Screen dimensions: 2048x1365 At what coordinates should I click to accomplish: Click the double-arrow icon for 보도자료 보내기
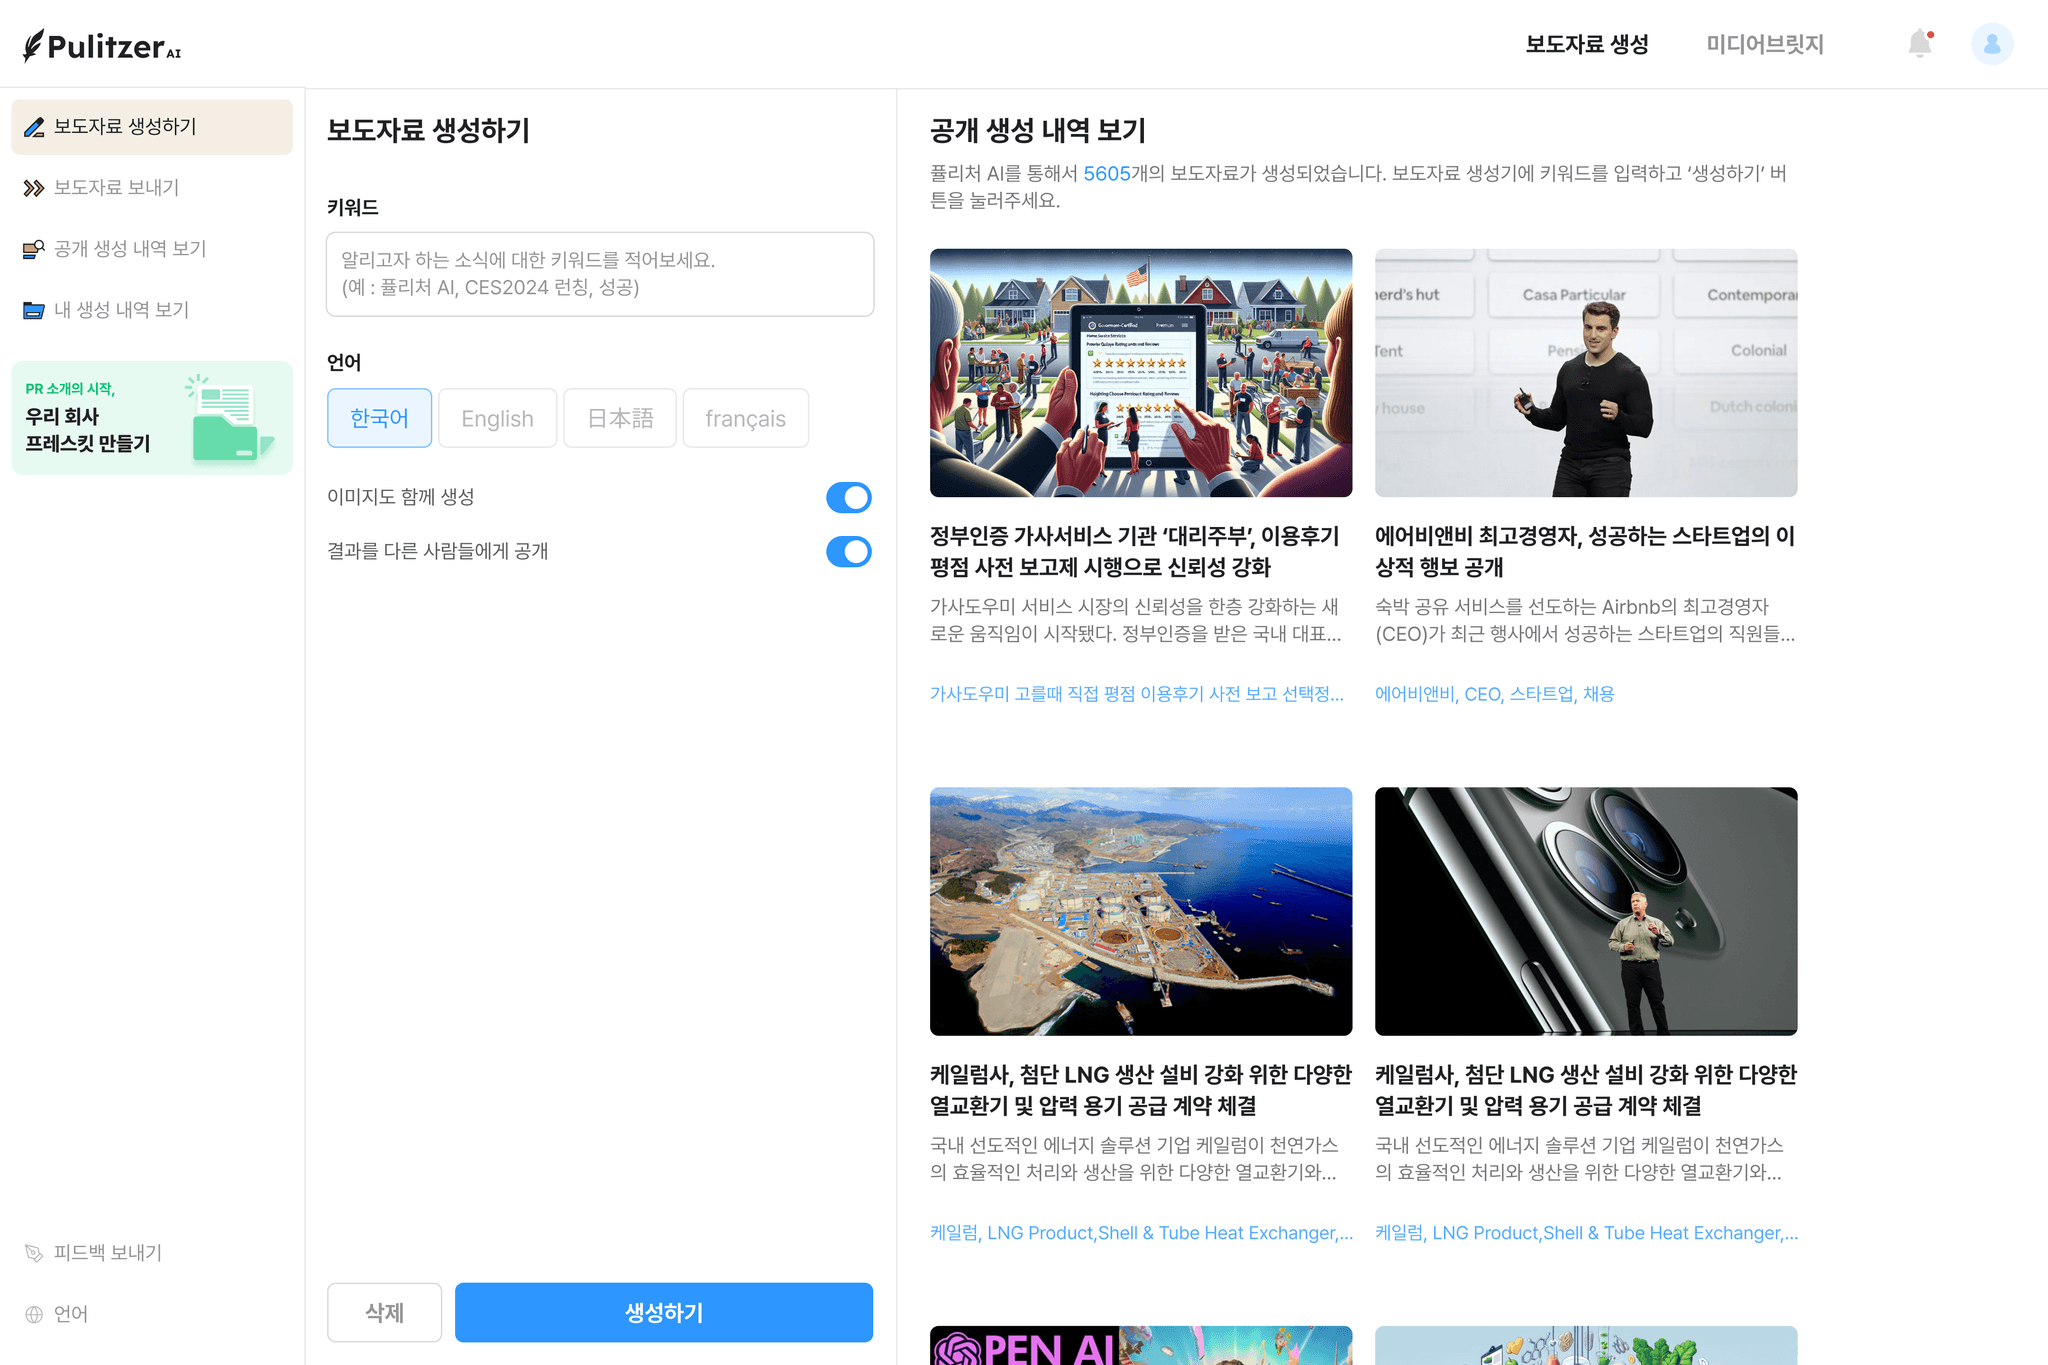(34, 188)
